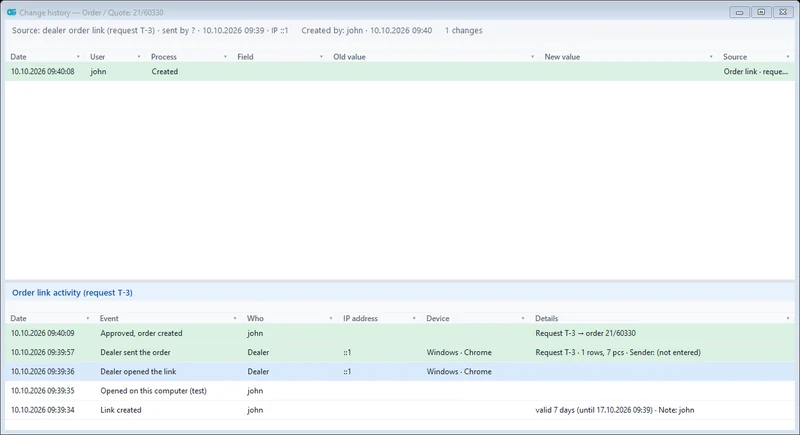The height and width of the screenshot is (435, 800).
Task: Open the Source column filter dropdown
Action: click(x=788, y=57)
